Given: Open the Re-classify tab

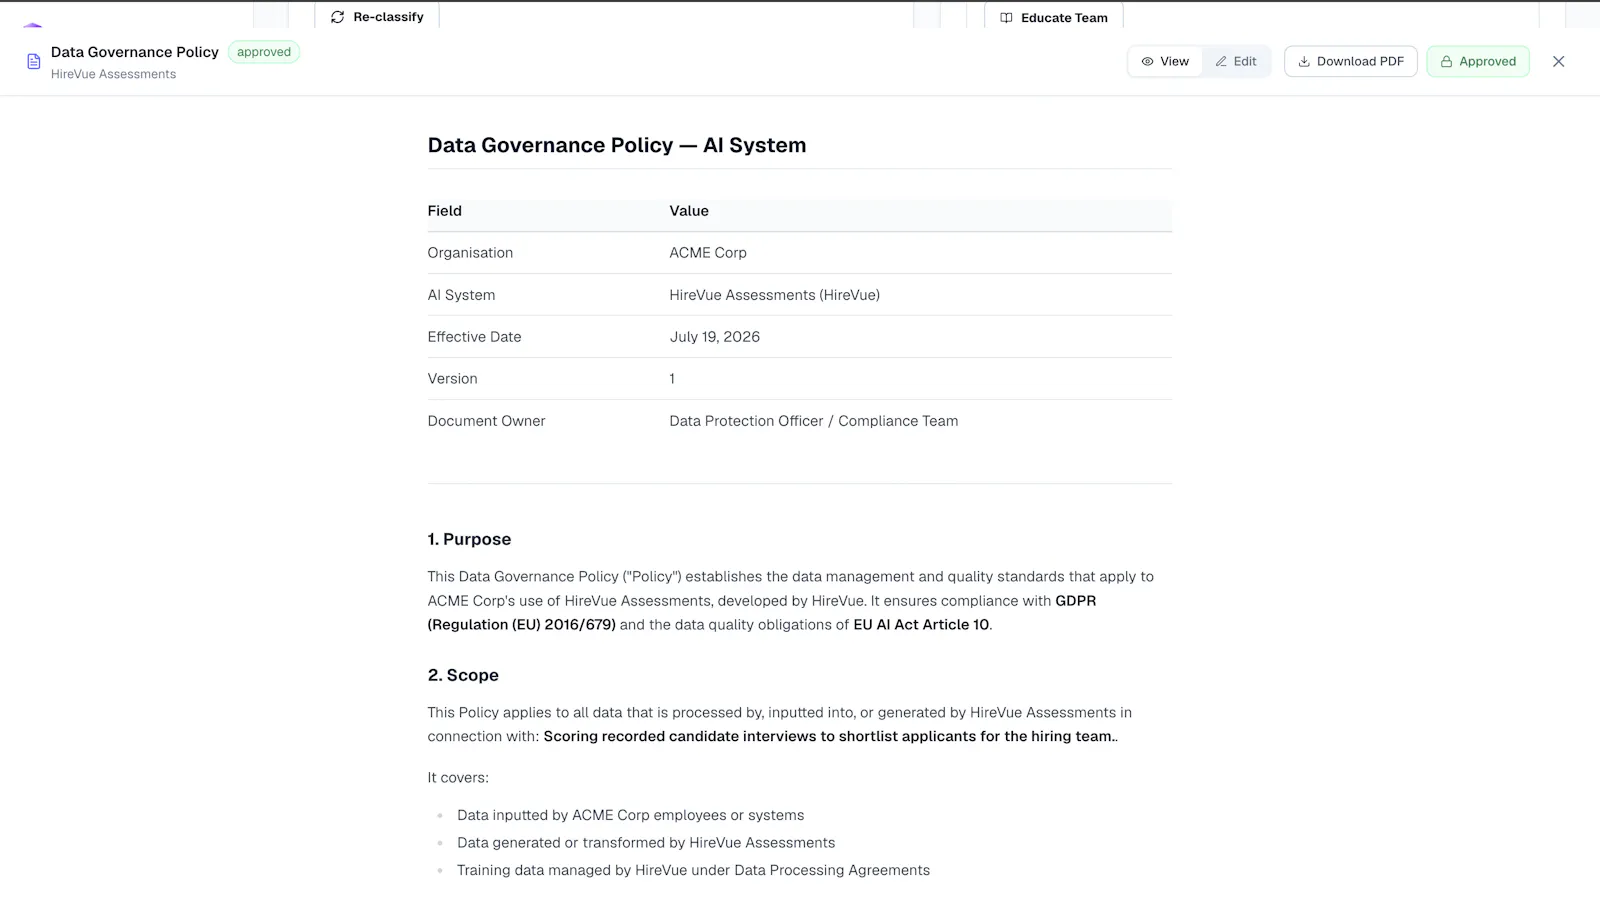Looking at the screenshot, I should (x=377, y=17).
